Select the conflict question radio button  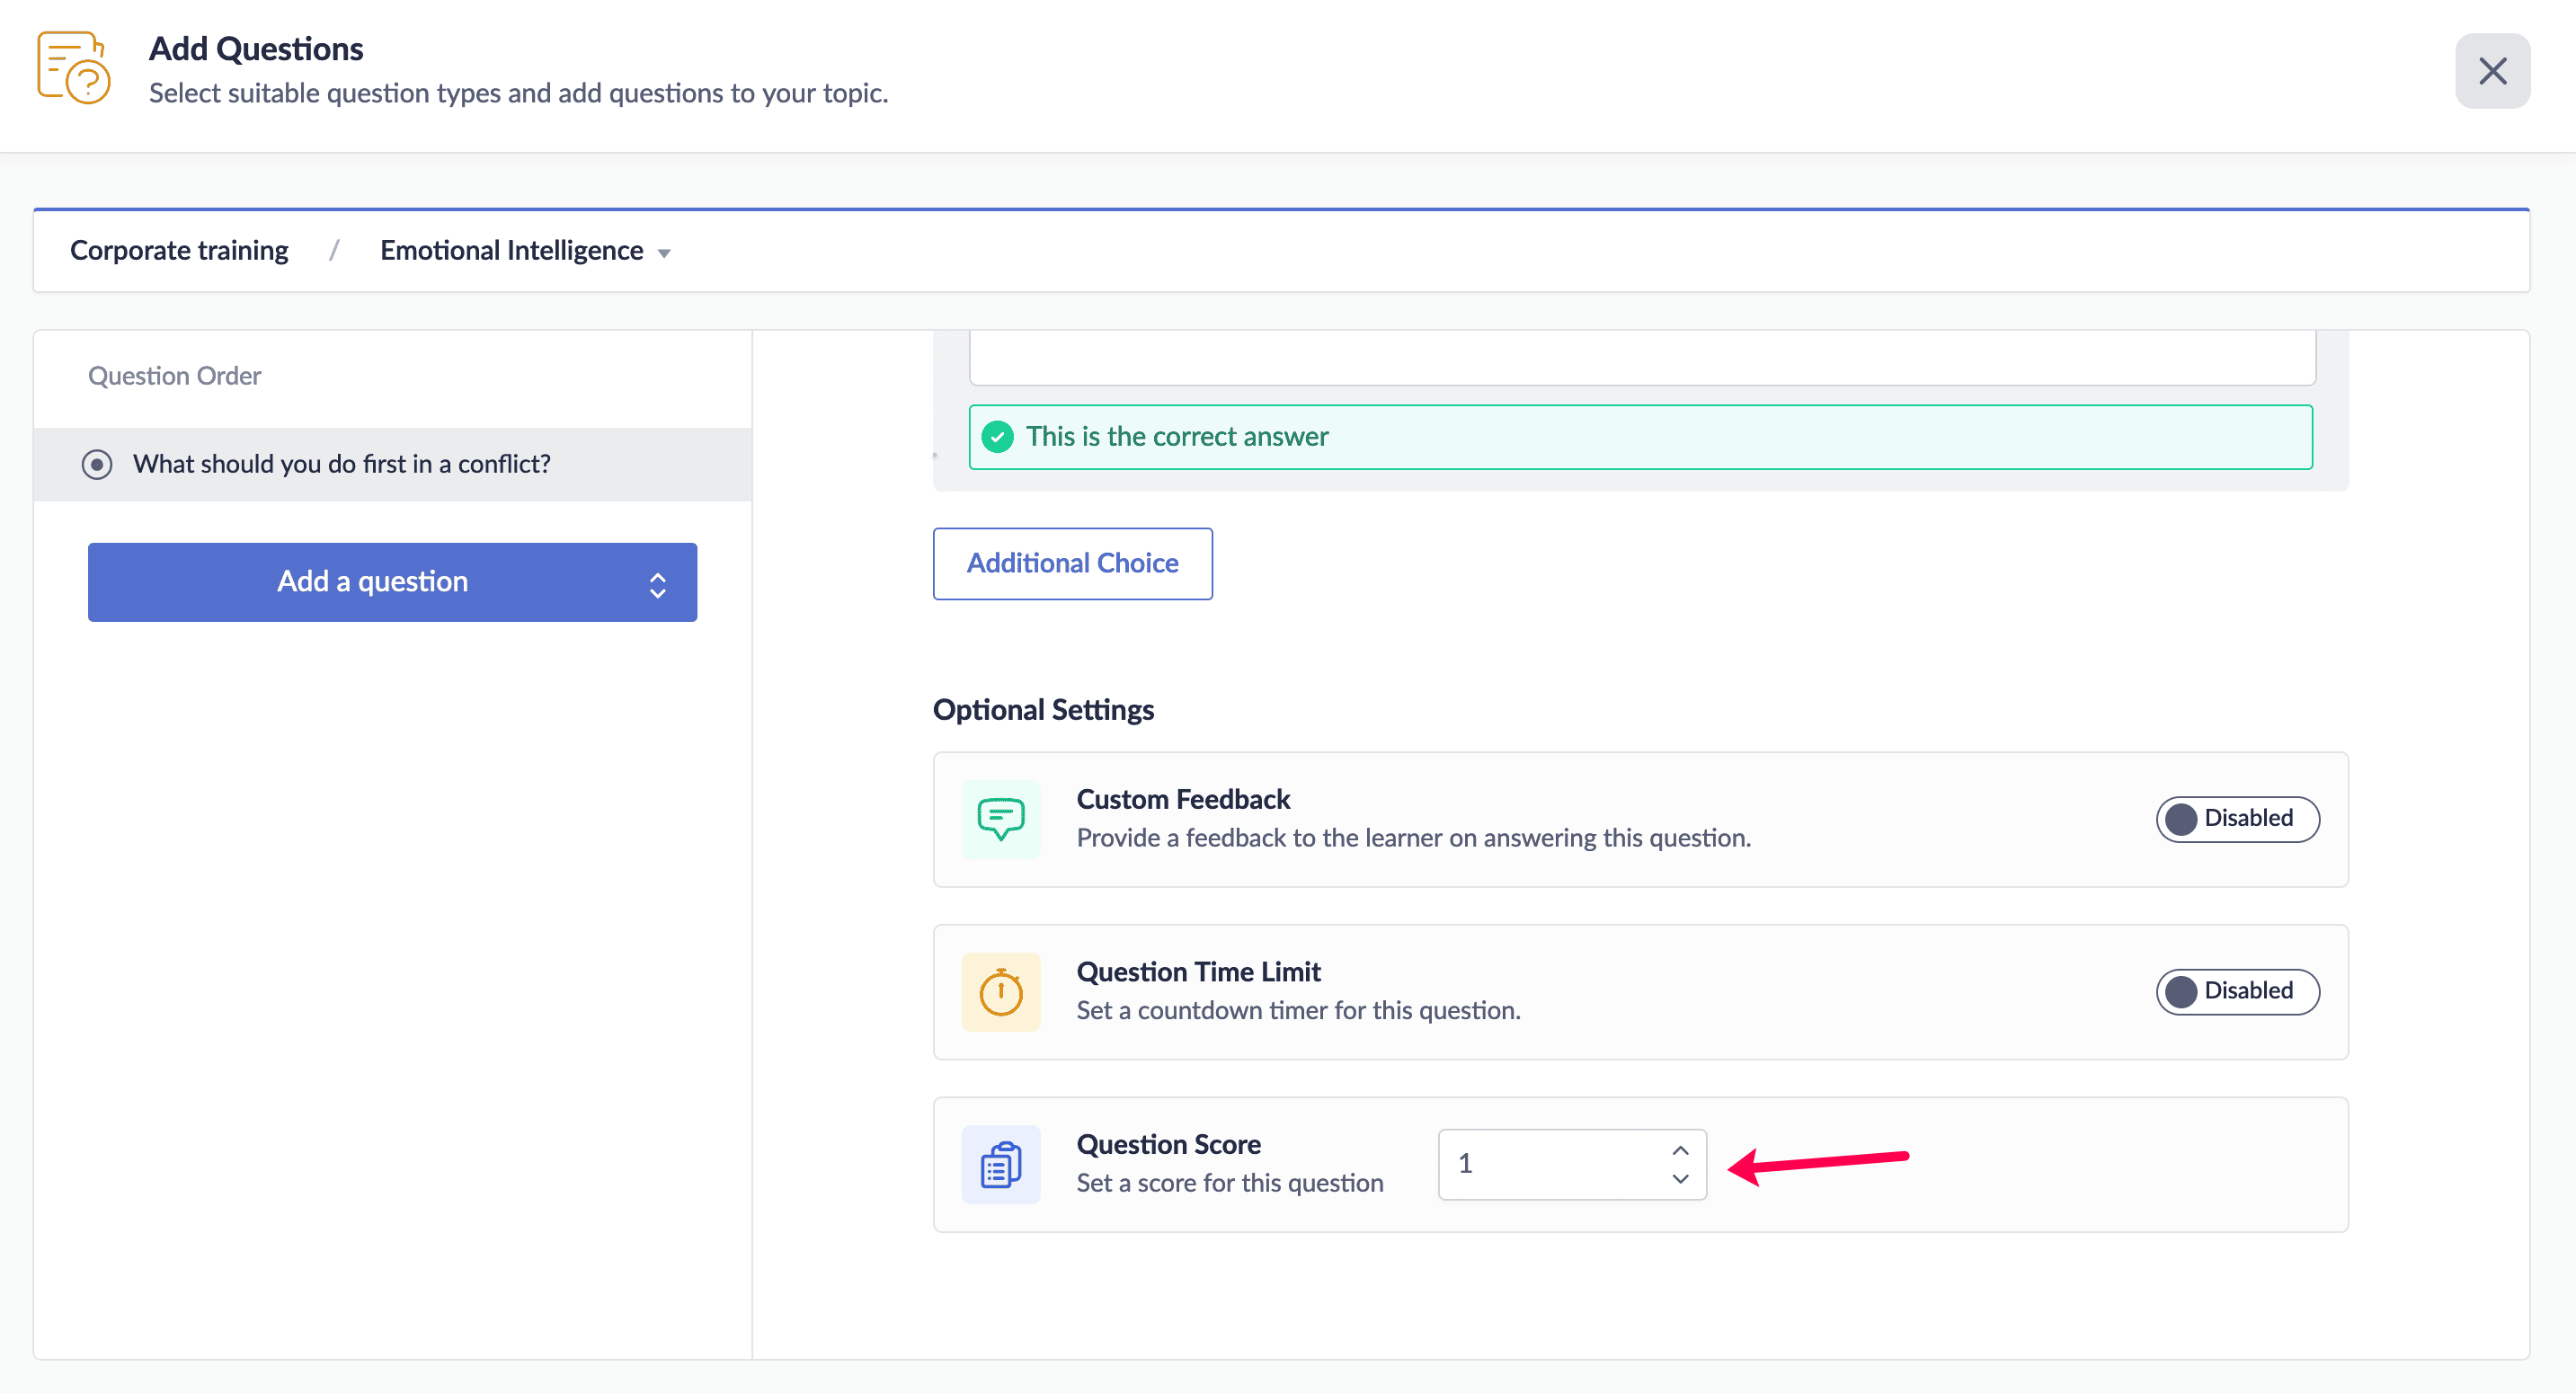pos(97,465)
